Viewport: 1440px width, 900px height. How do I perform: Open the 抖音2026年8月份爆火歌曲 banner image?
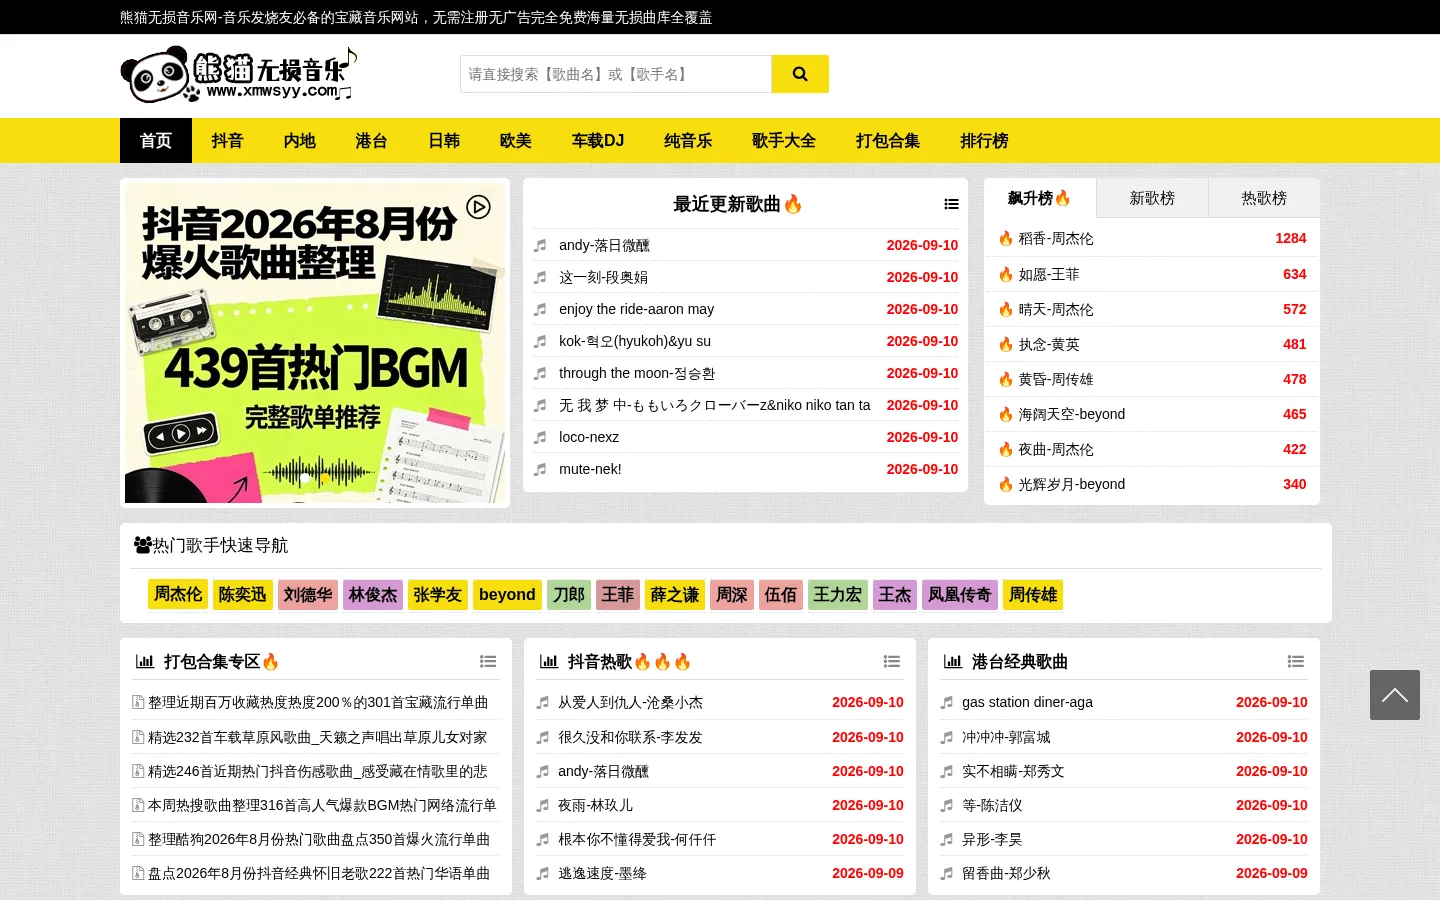tap(315, 343)
